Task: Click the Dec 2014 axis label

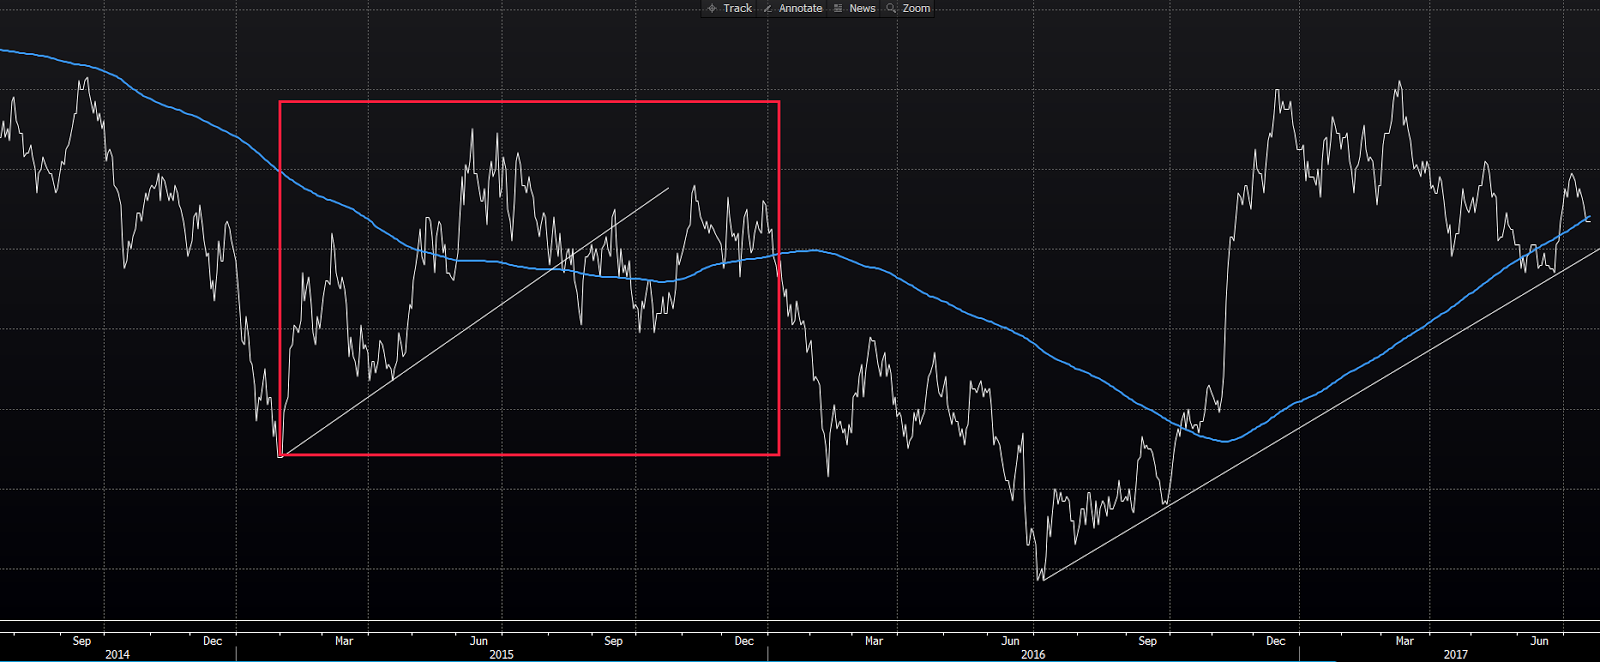Action: pyautogui.click(x=213, y=641)
